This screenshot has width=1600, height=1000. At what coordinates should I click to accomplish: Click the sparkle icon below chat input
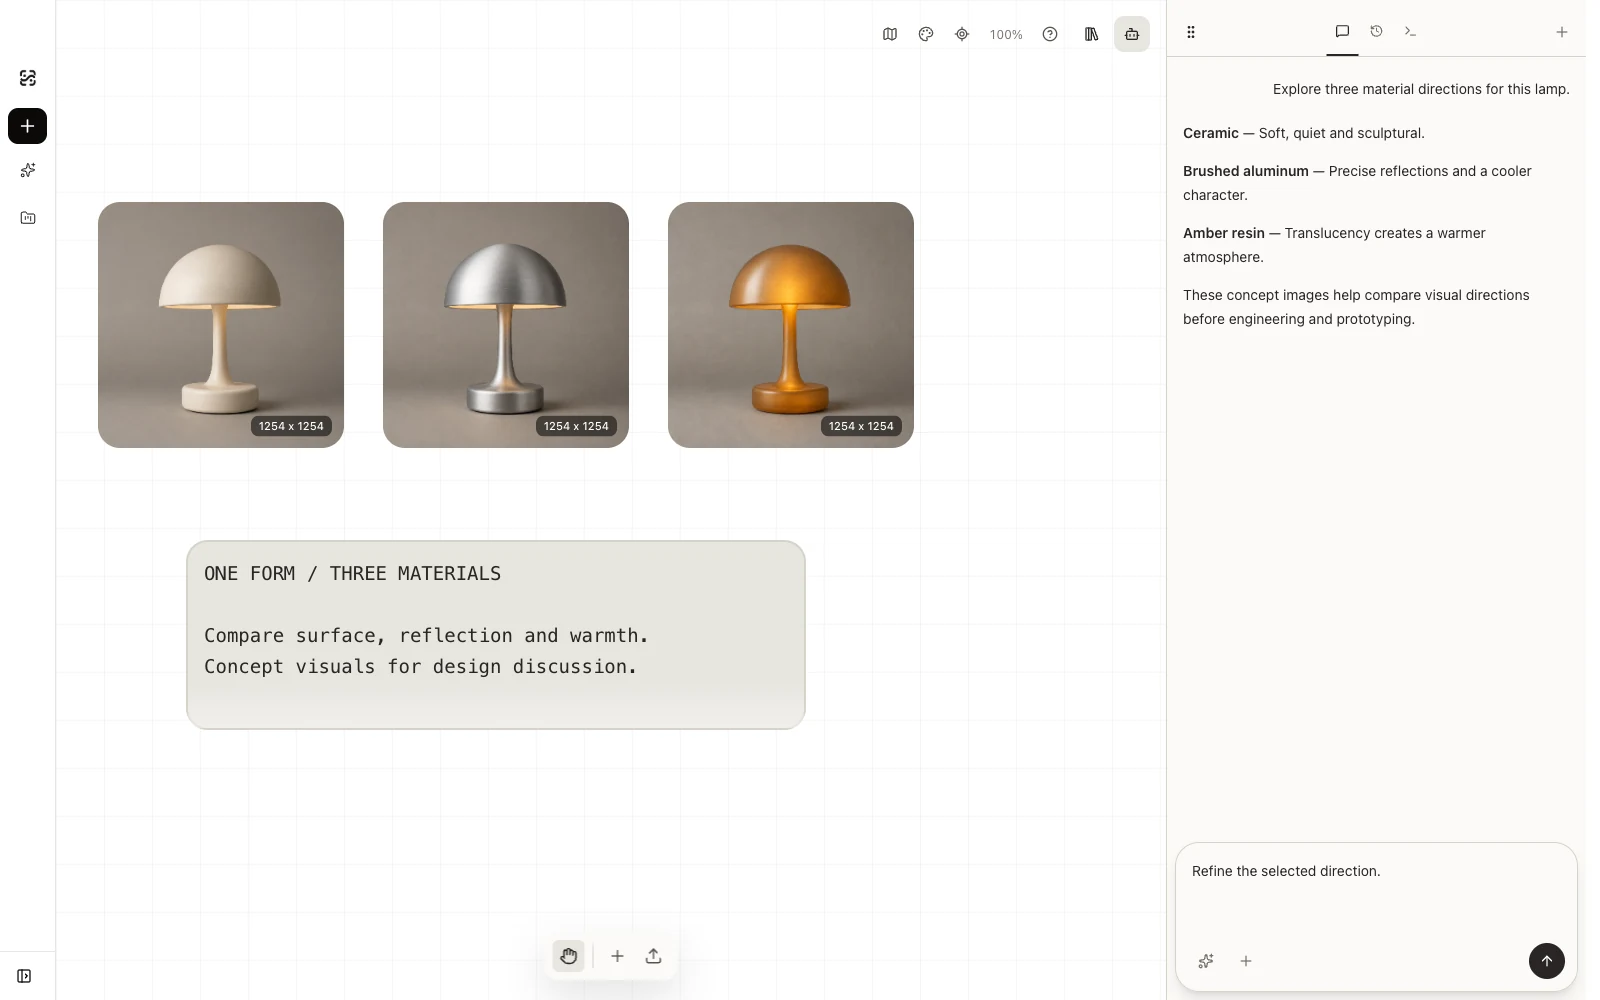(x=1206, y=961)
